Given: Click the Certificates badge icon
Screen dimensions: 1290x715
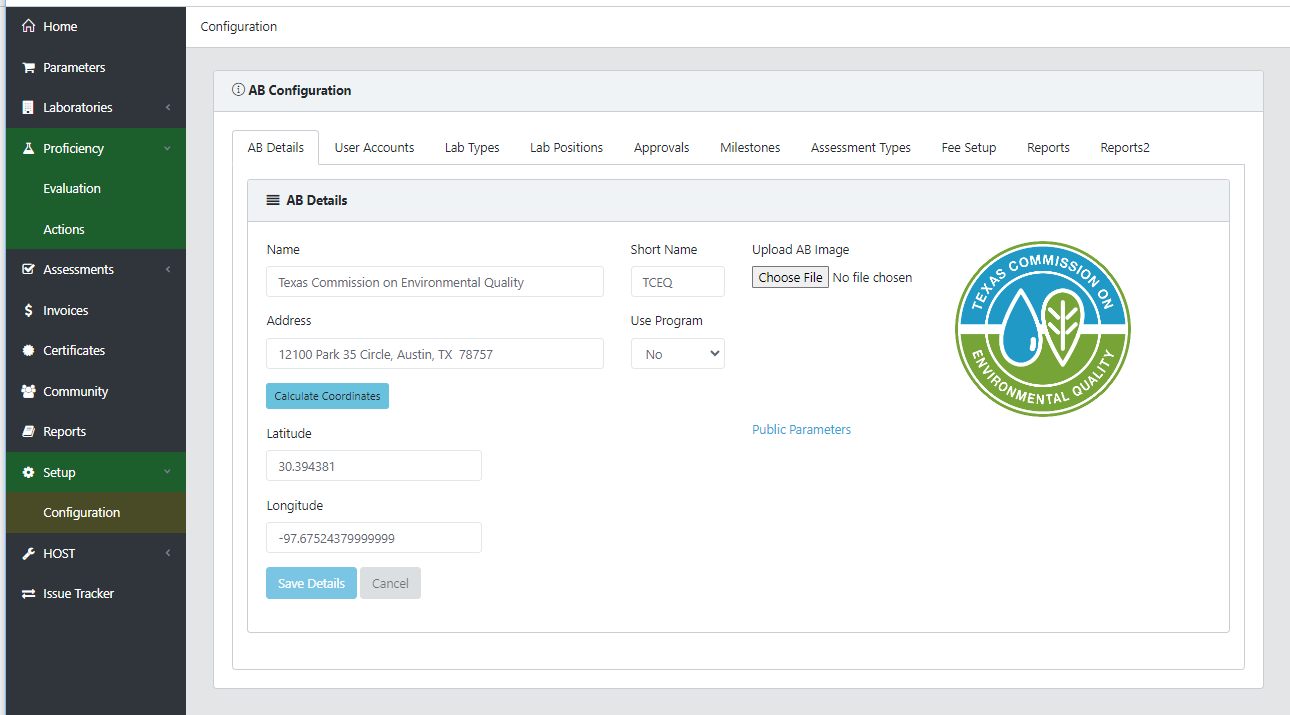Looking at the screenshot, I should coord(28,351).
